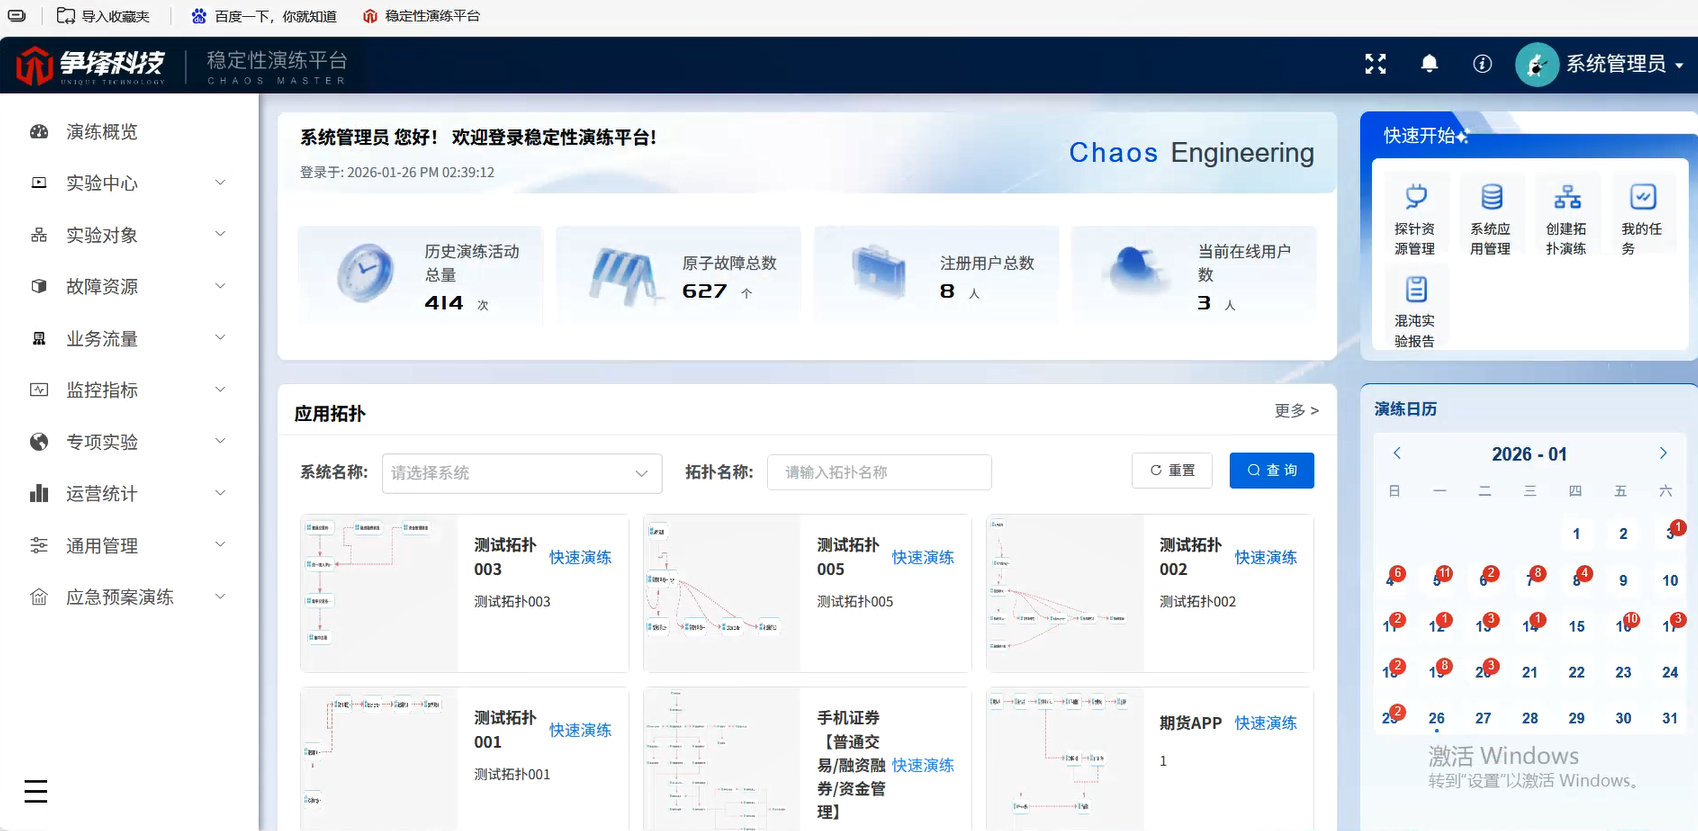Expand the 实验中心 sidebar menu

130,183
